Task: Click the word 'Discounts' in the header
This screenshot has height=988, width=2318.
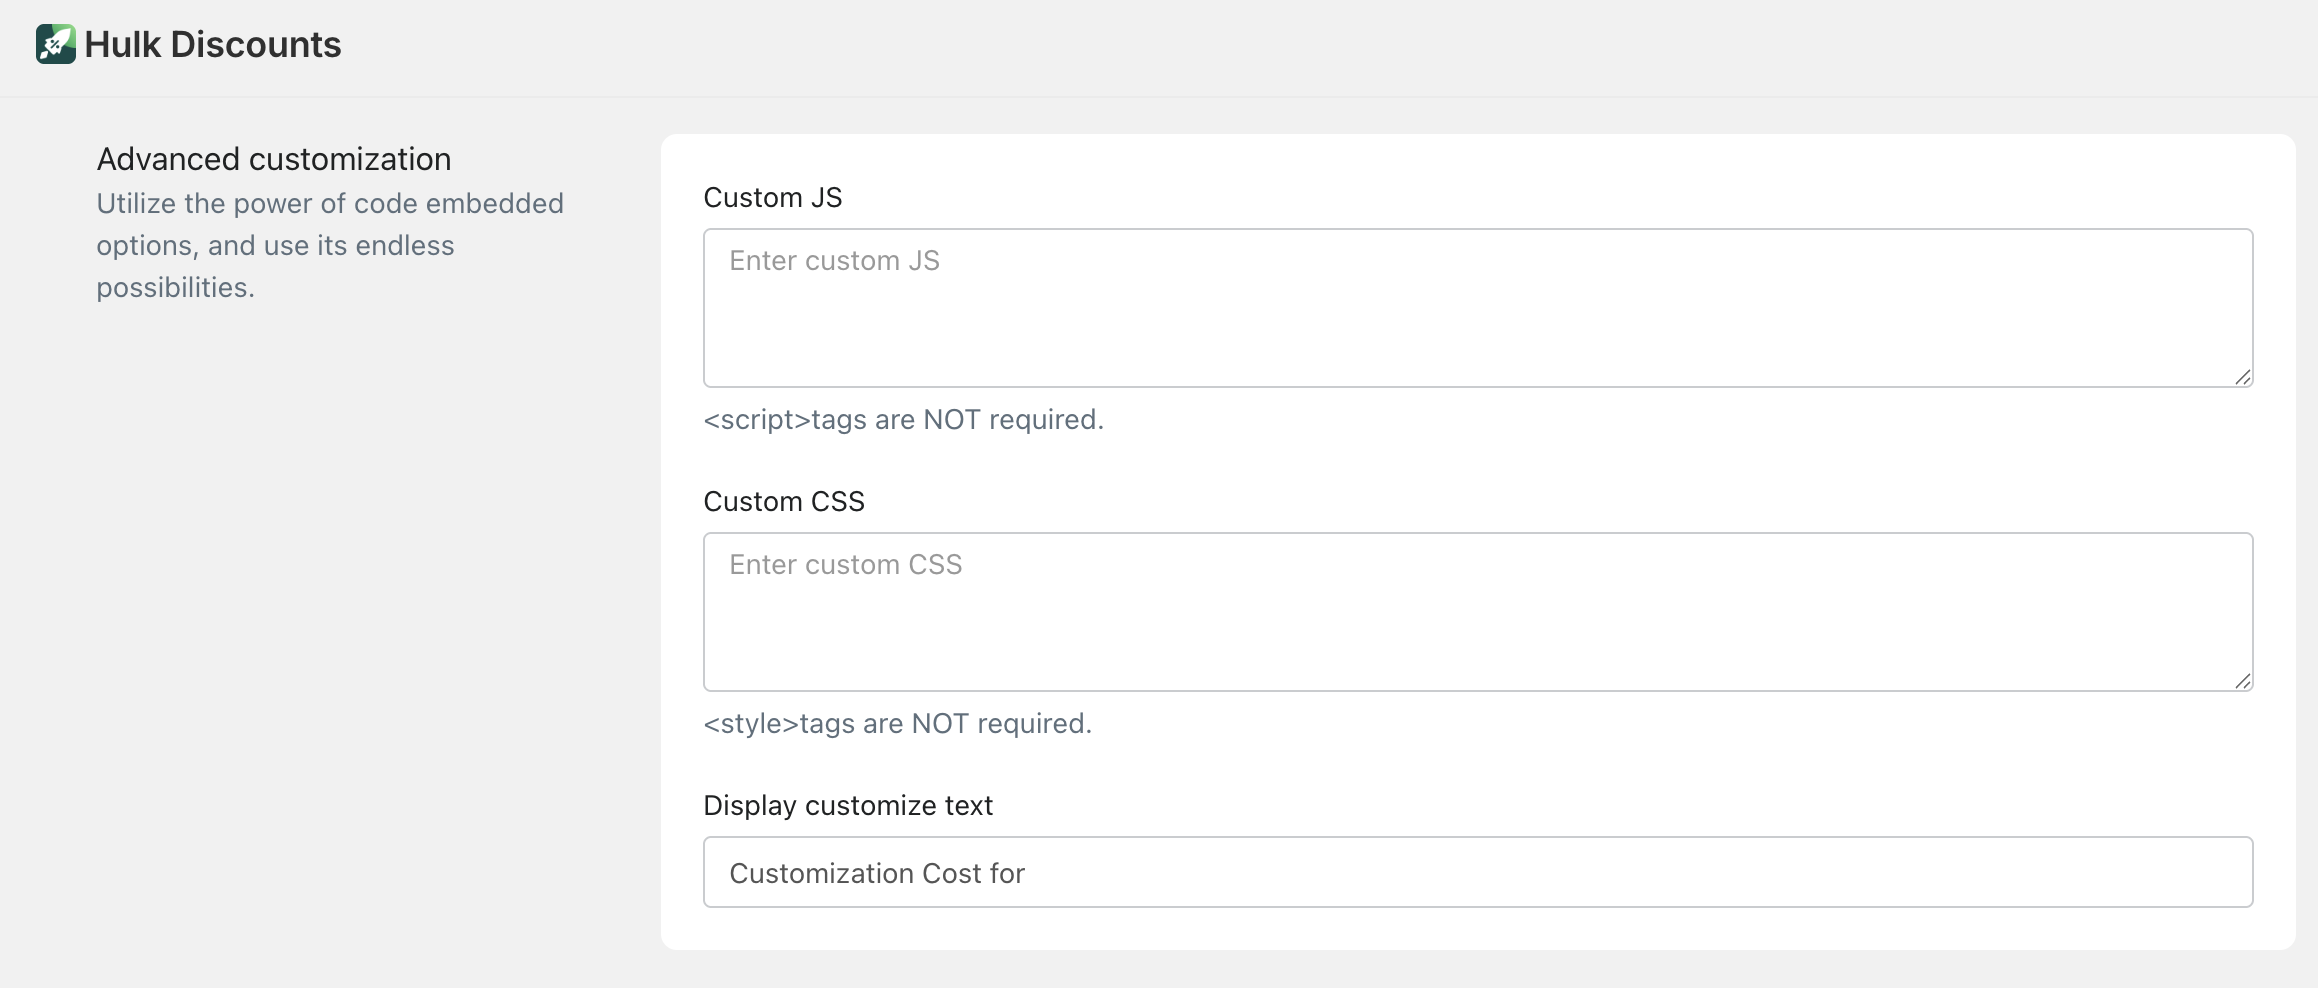Action: pos(255,44)
